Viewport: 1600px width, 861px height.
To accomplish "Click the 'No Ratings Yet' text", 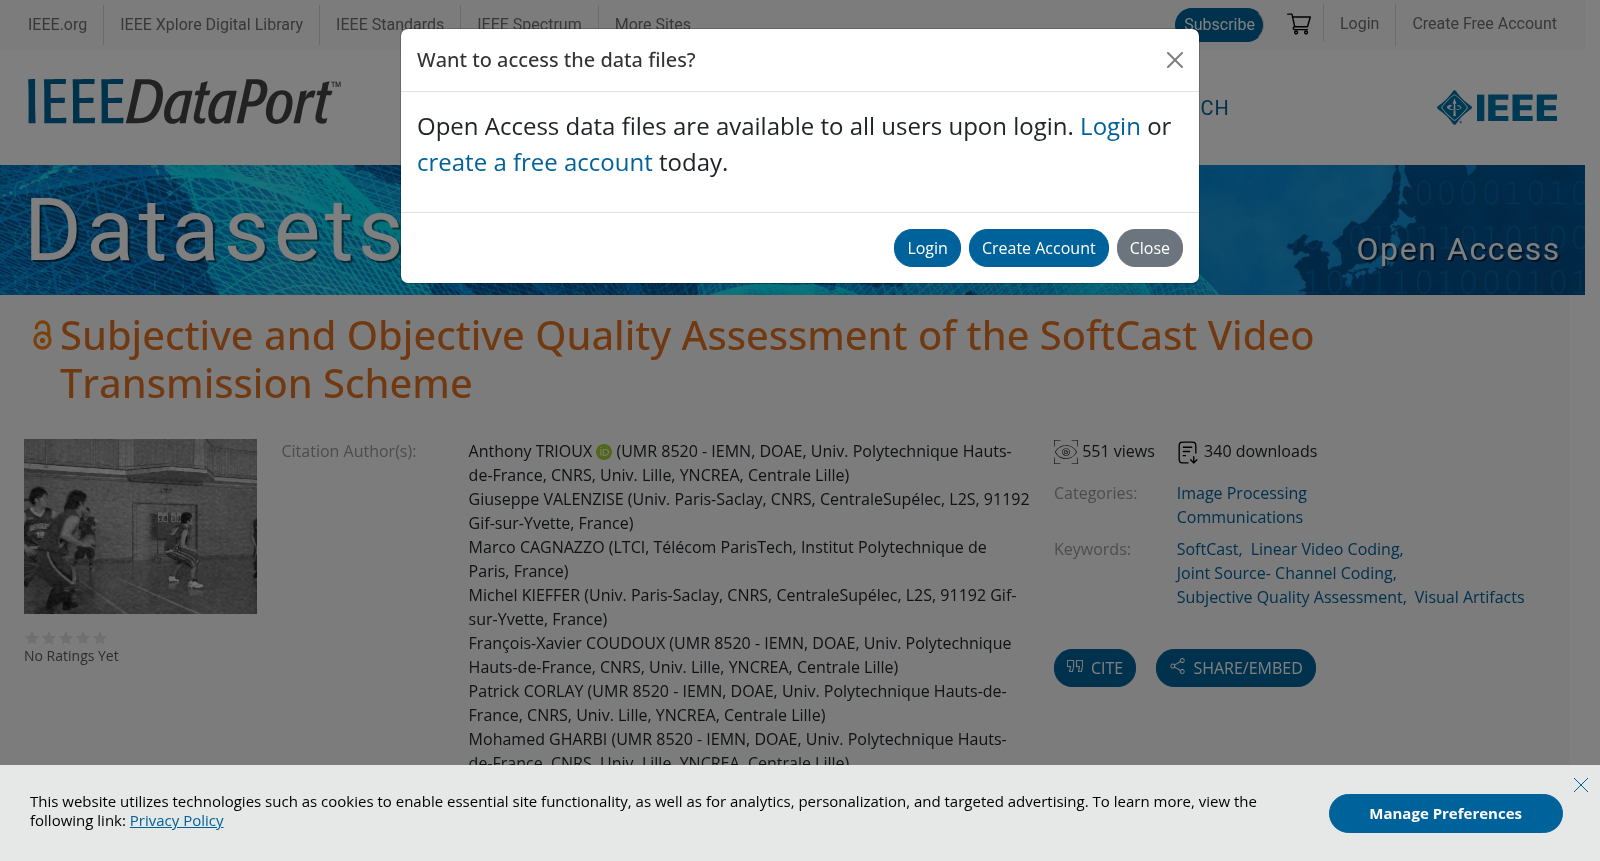I will pos(71,656).
